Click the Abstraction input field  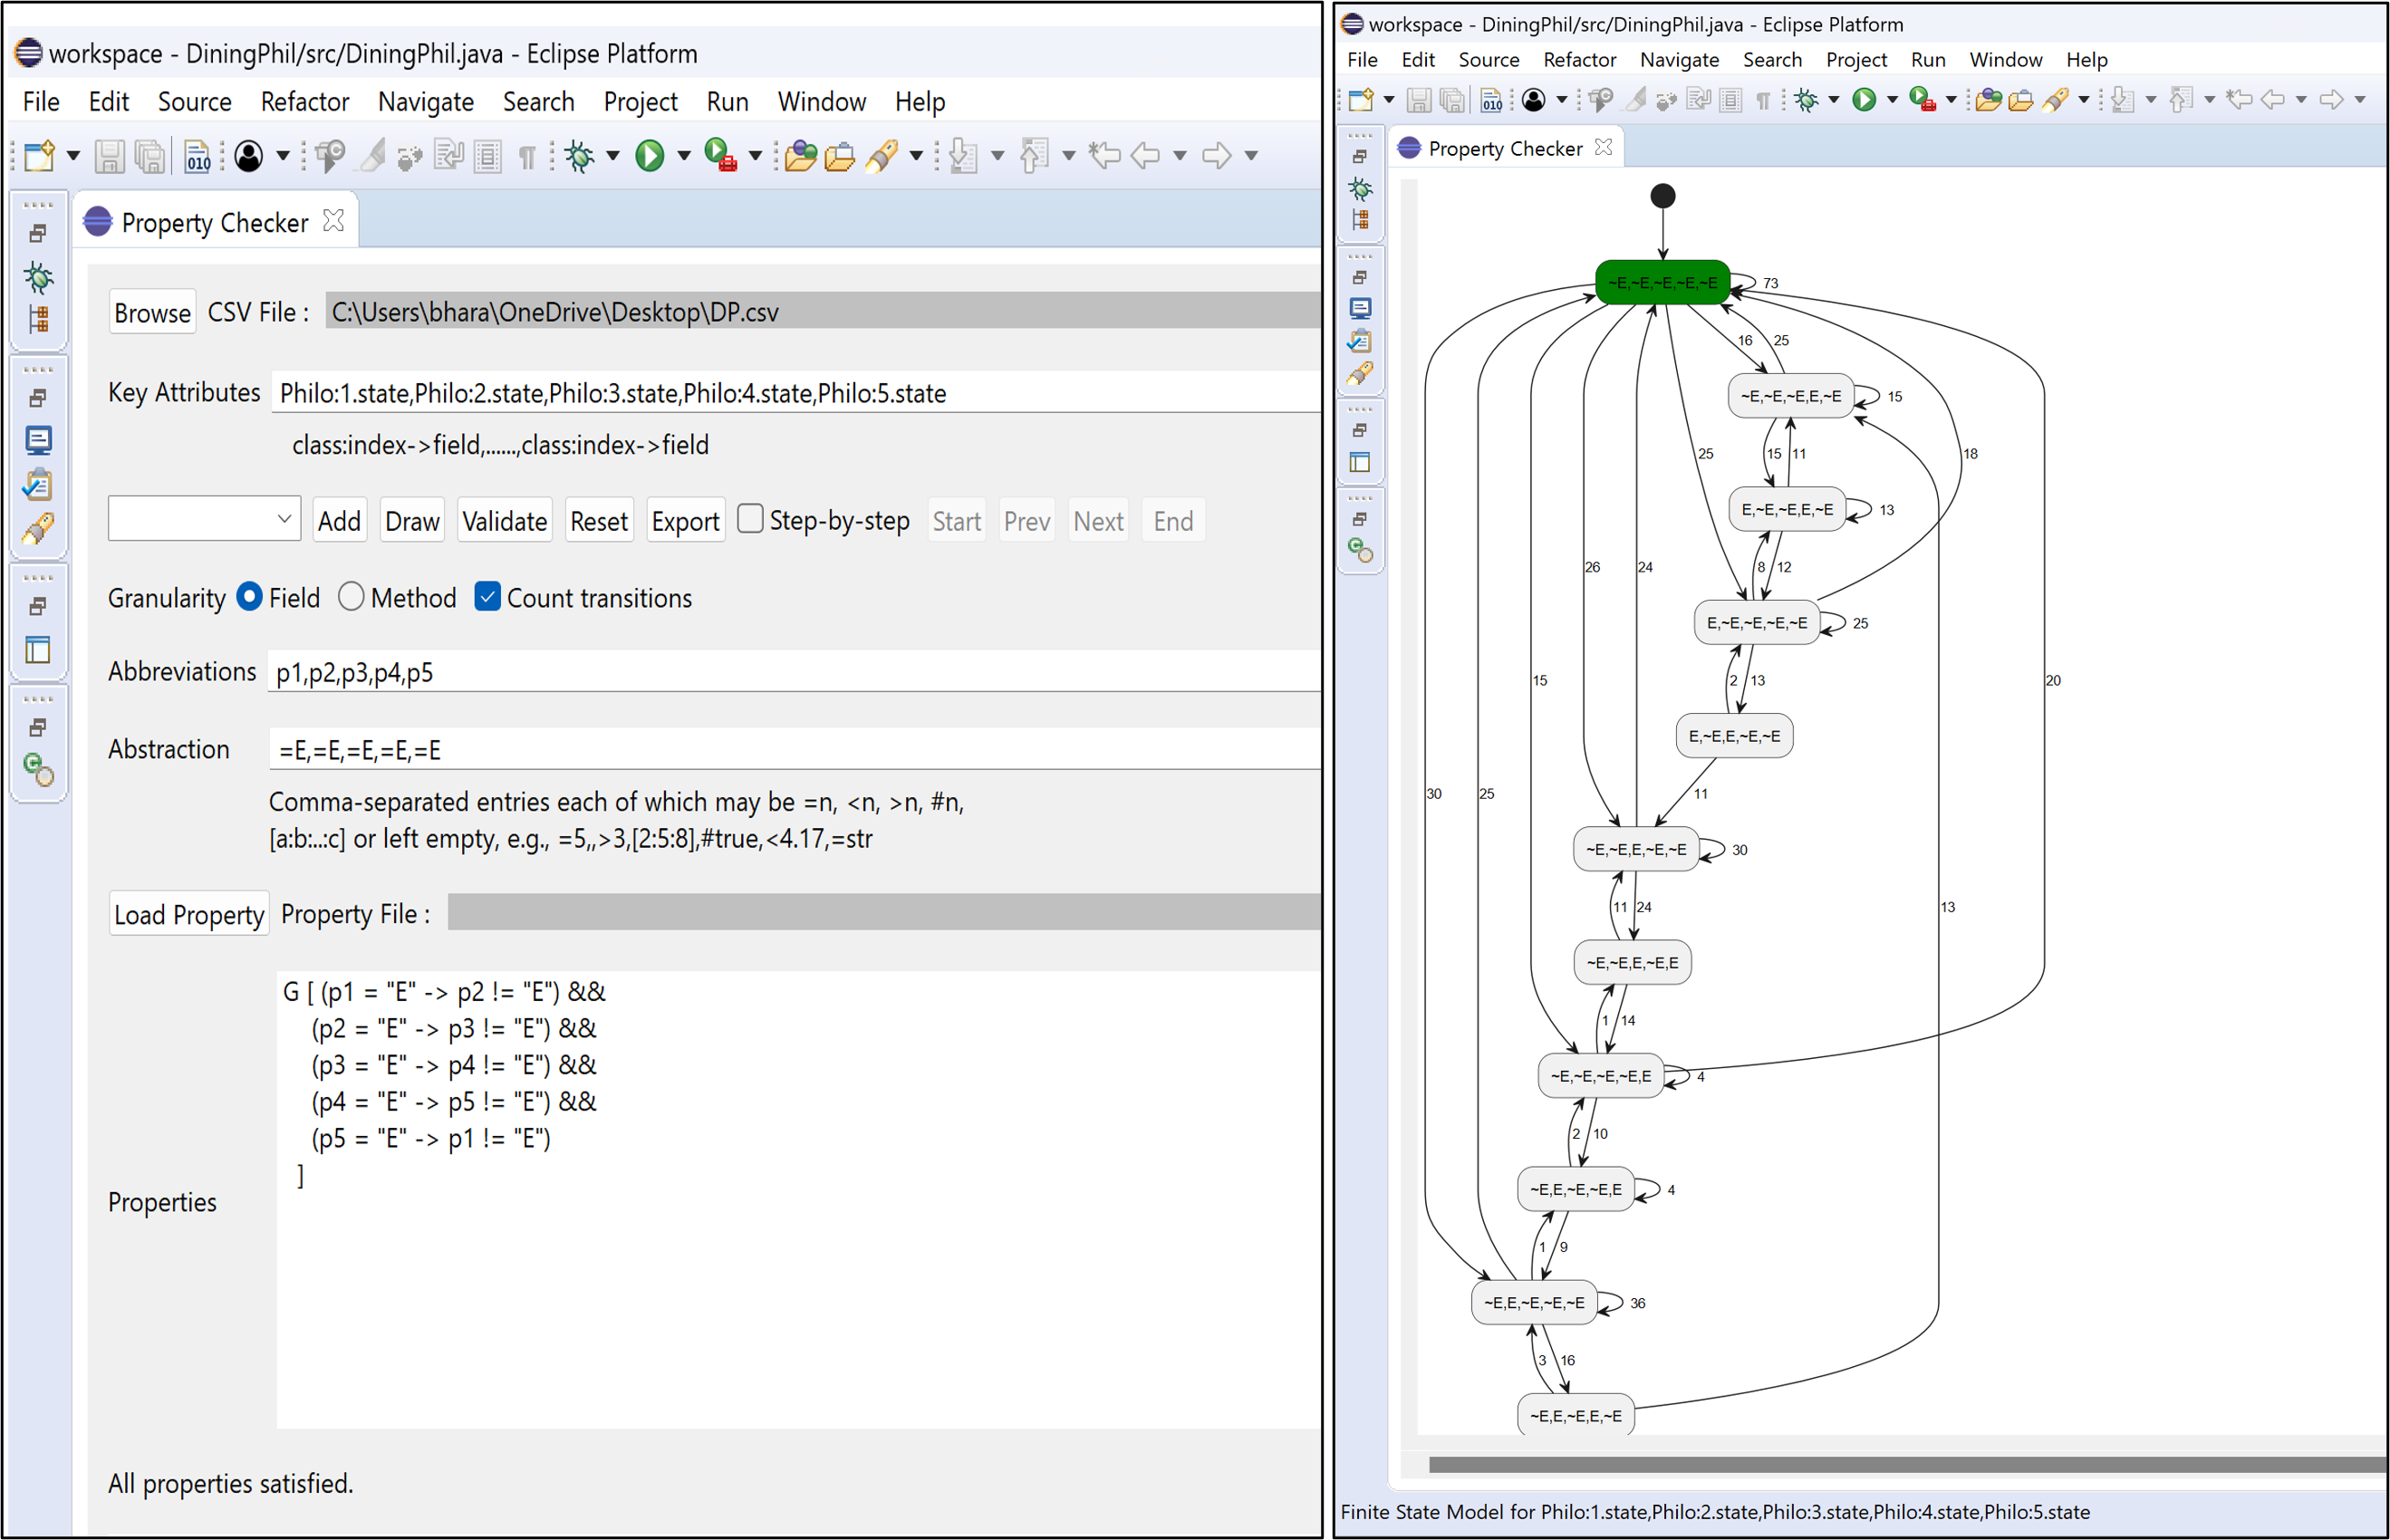point(790,750)
